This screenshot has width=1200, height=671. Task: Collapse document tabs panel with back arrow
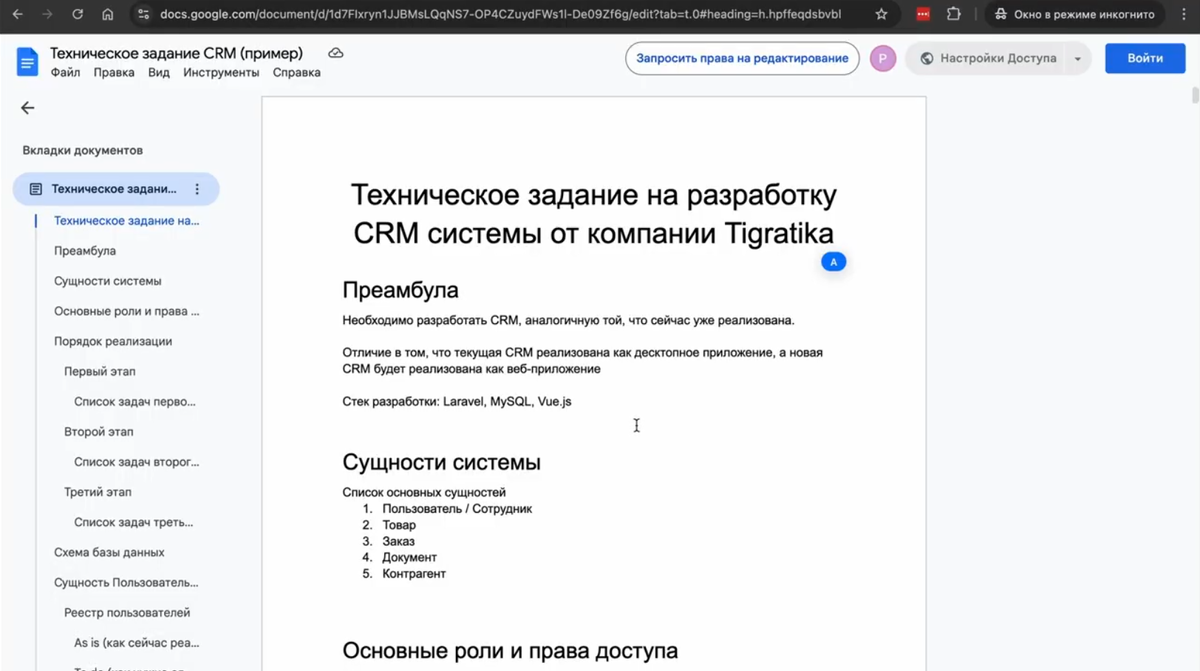click(27, 108)
